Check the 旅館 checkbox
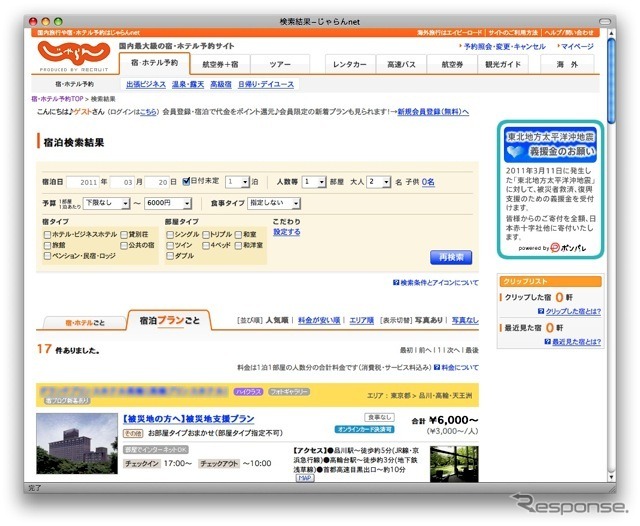640x526 pixels. point(47,245)
